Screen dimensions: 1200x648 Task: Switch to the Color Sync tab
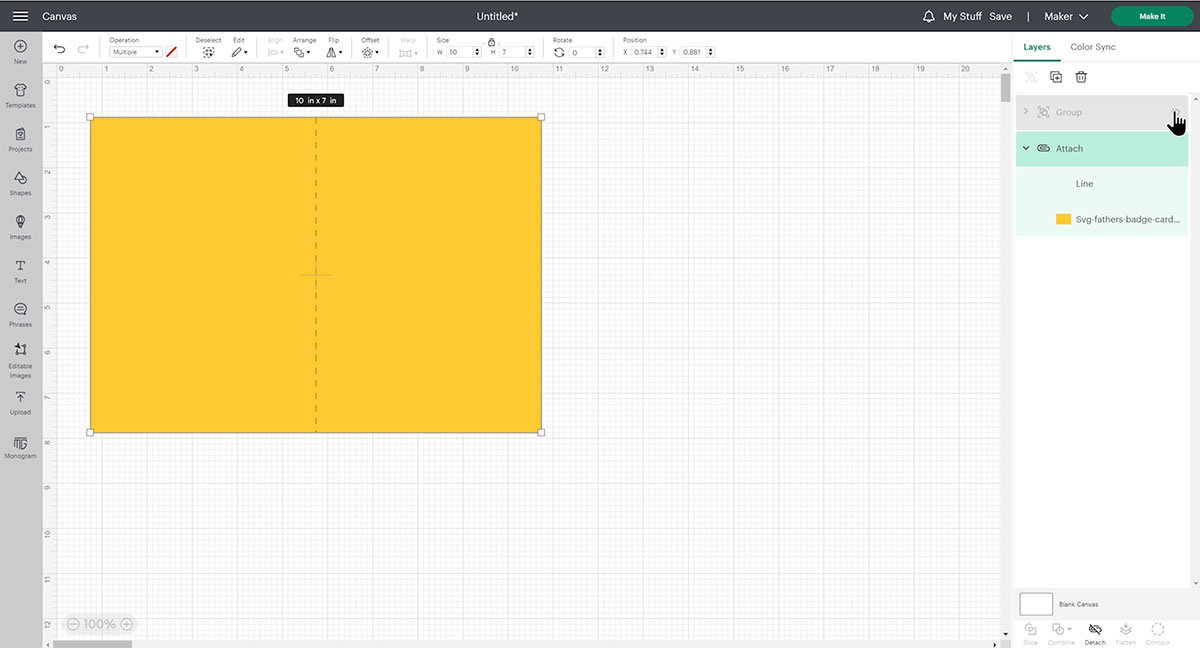(x=1092, y=47)
